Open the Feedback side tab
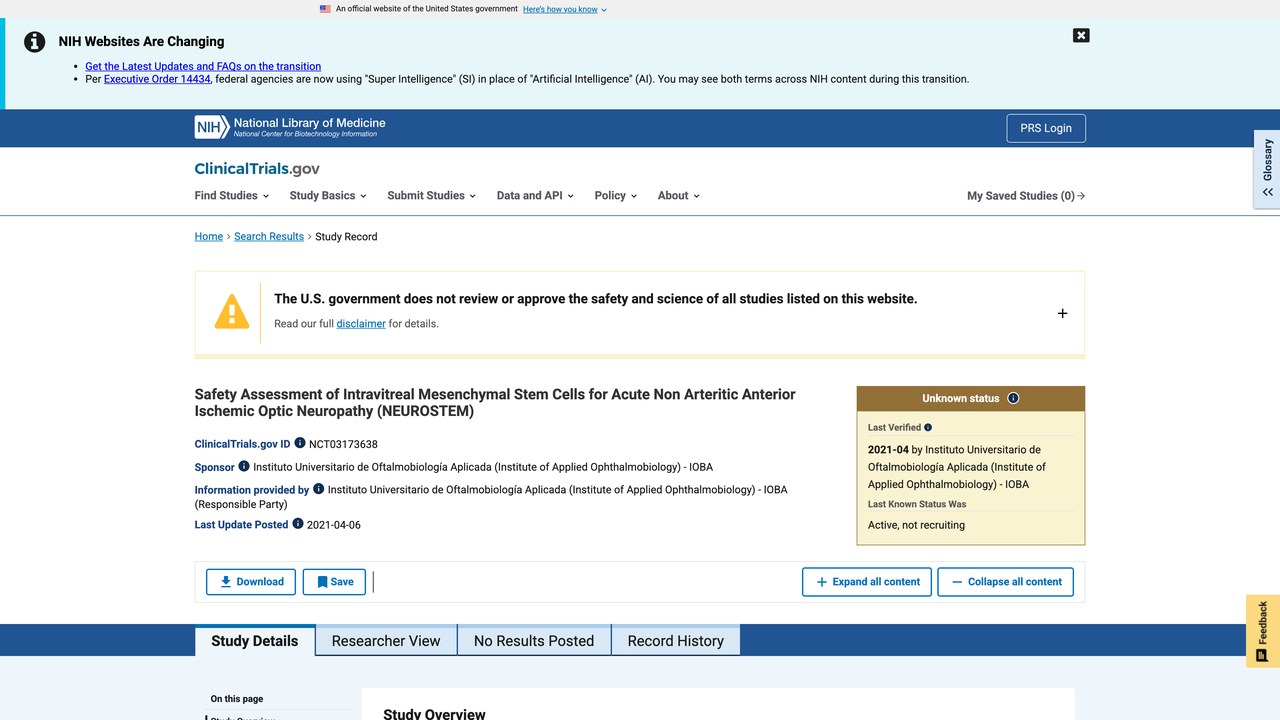 [1263, 631]
